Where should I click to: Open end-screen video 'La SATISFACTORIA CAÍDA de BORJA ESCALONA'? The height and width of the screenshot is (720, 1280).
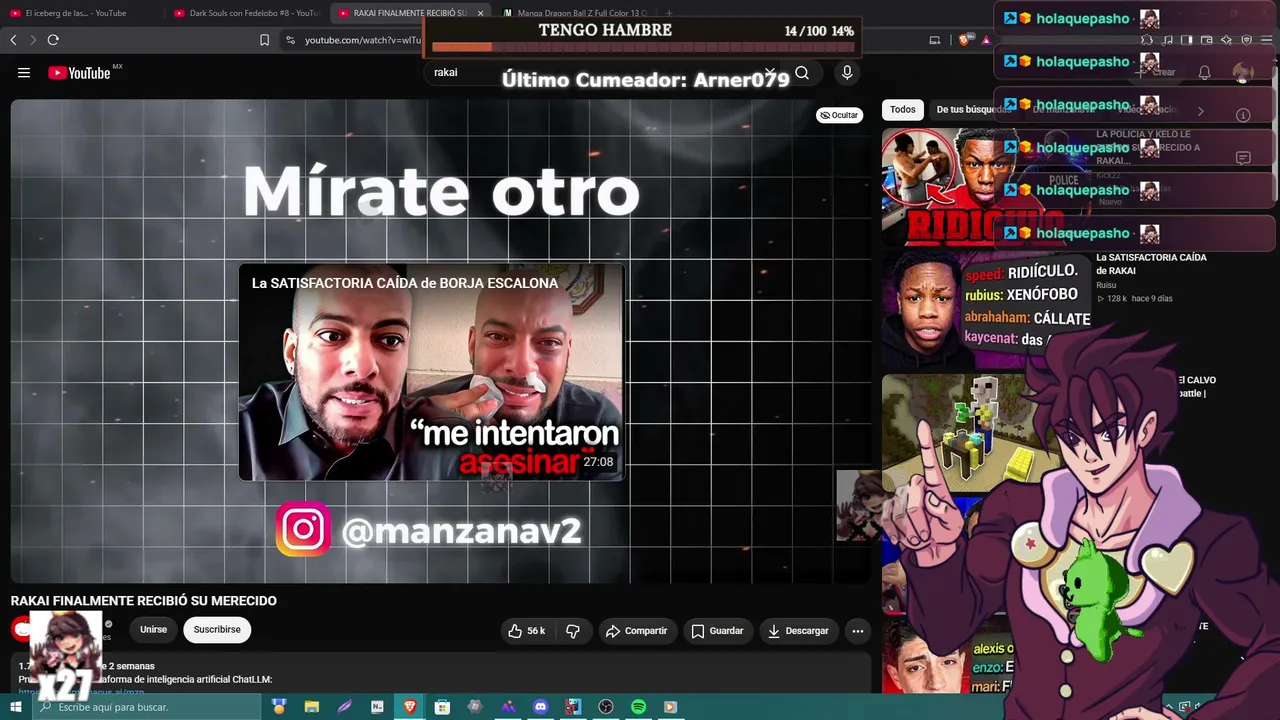[x=432, y=372]
